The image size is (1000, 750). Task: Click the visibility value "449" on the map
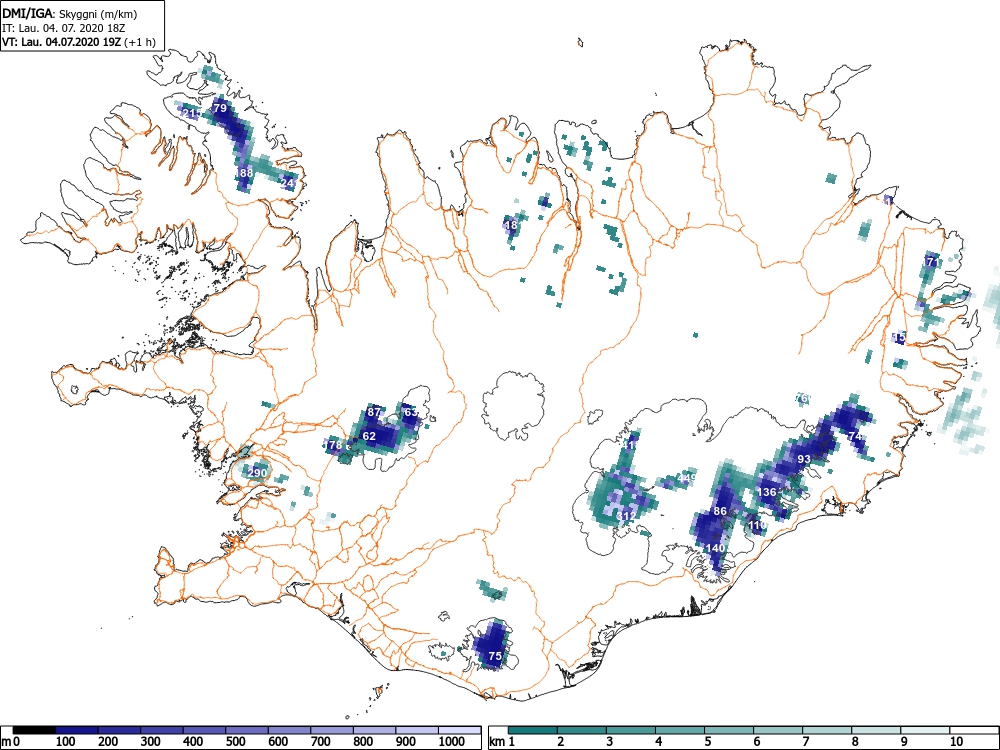pyautogui.click(x=687, y=478)
